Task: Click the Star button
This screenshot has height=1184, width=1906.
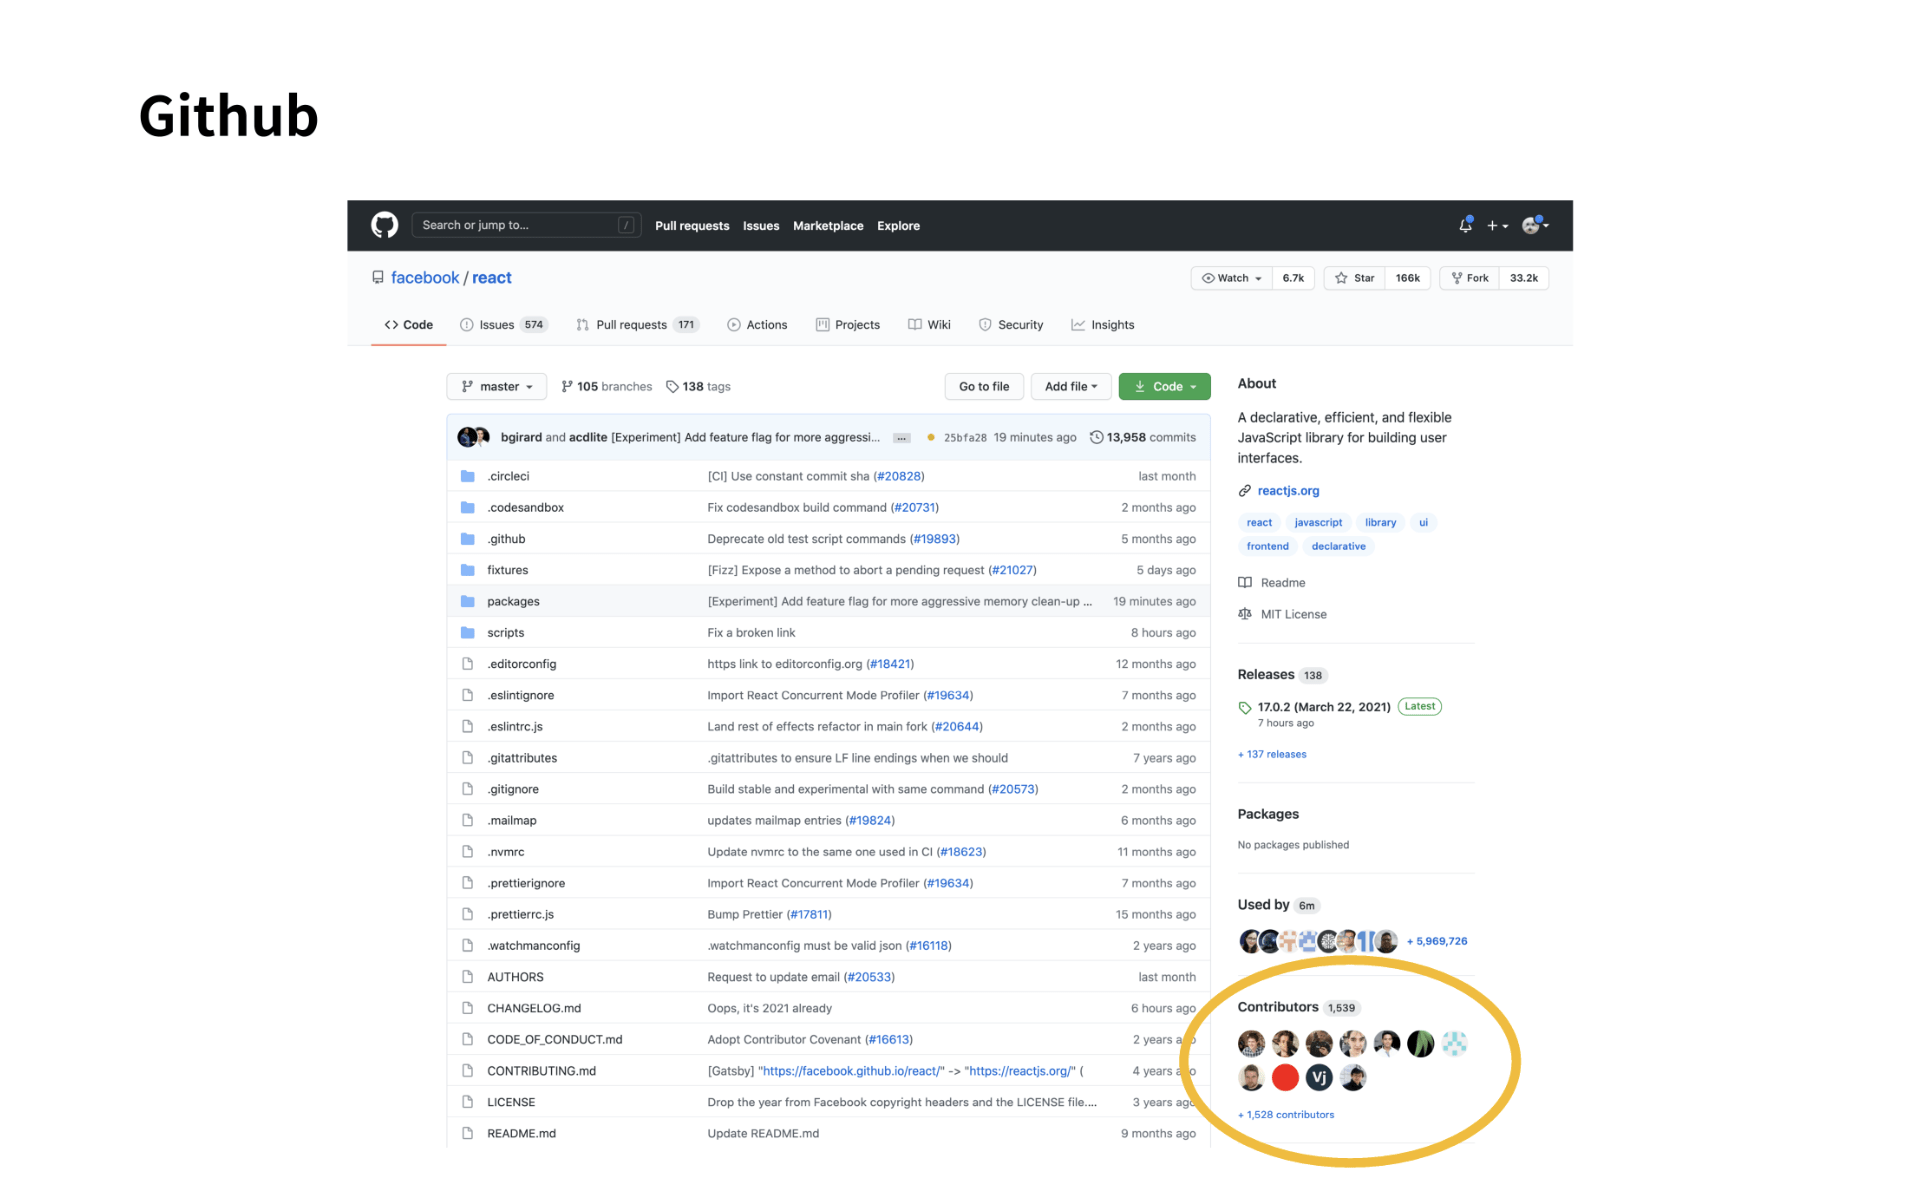Action: click(x=1354, y=278)
